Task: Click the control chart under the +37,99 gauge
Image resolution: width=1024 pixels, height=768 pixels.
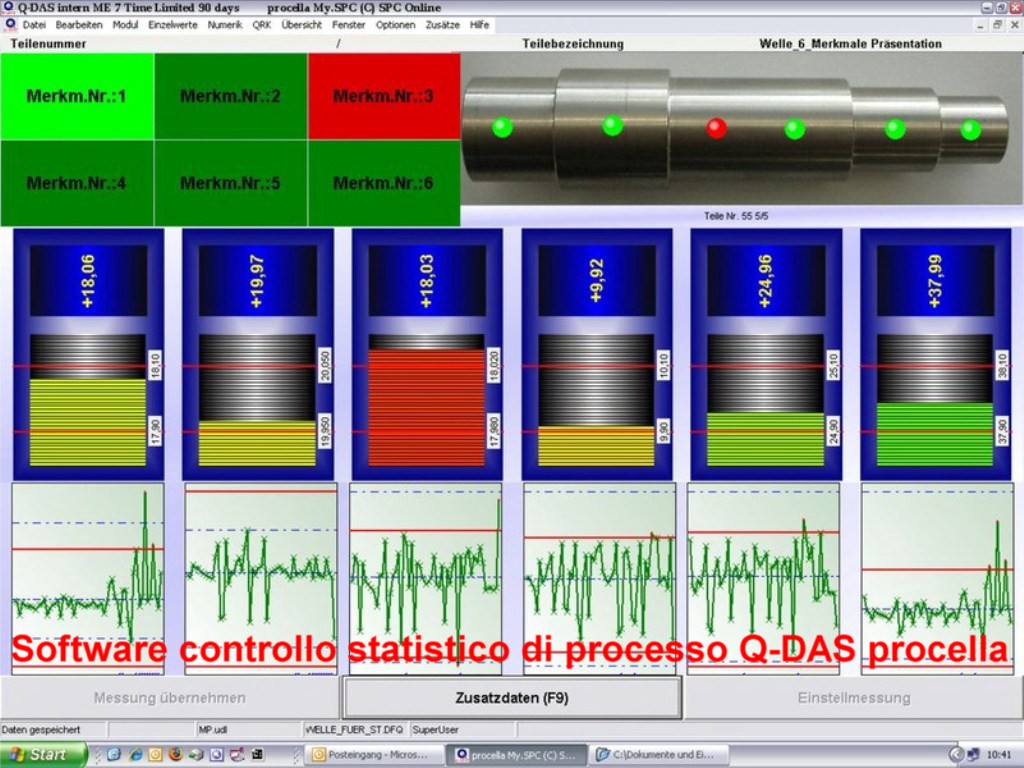Action: (x=938, y=579)
